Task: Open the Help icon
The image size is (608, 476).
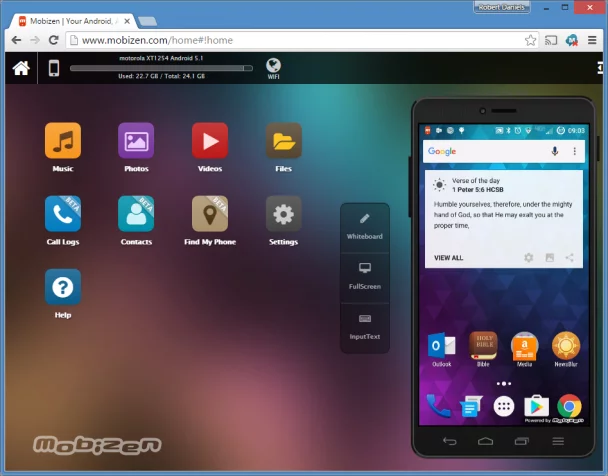Action: 63,287
